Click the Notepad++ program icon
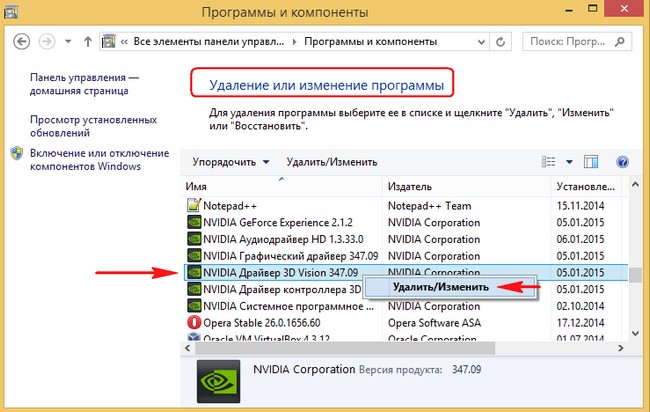650x412 pixels. (195, 204)
